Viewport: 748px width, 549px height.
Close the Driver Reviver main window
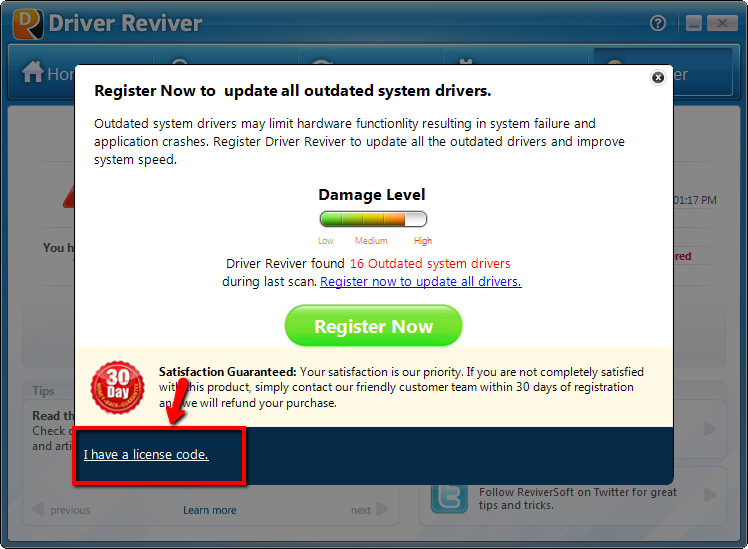[722, 23]
